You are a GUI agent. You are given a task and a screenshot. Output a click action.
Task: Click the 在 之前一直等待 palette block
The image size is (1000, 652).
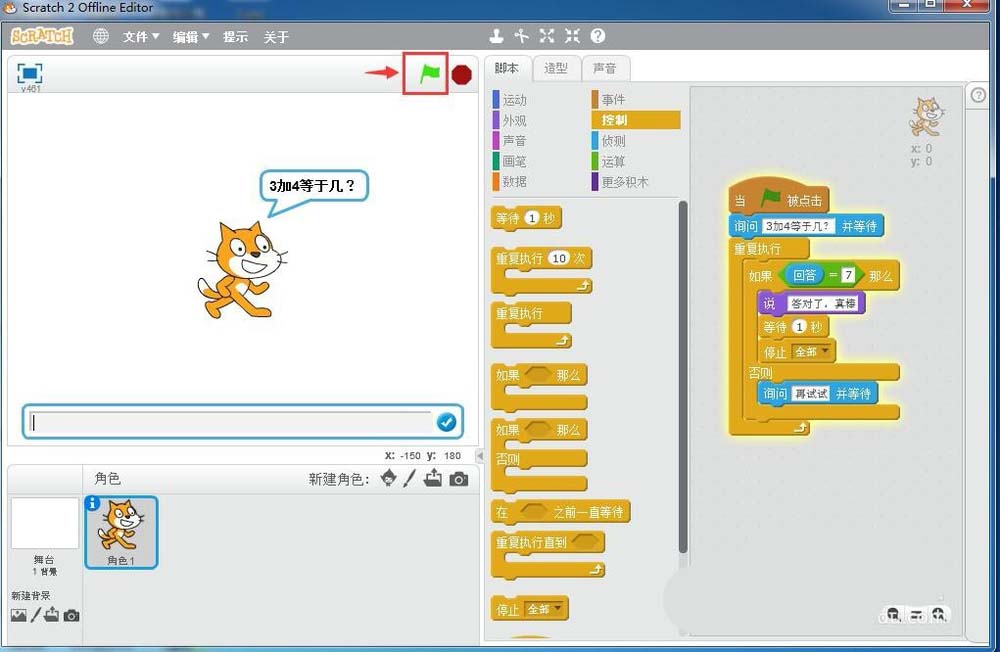click(560, 512)
